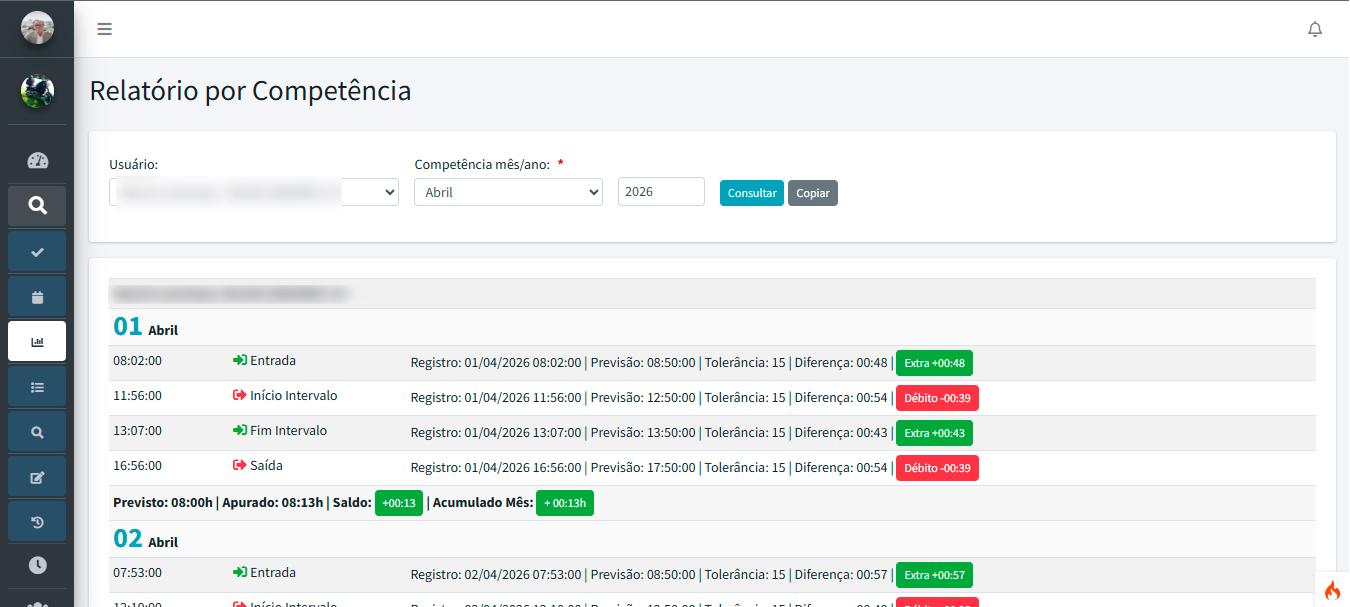Image resolution: width=1350 pixels, height=607 pixels.
Task: Open the calendar sidebar icon
Action: pyautogui.click(x=37, y=296)
